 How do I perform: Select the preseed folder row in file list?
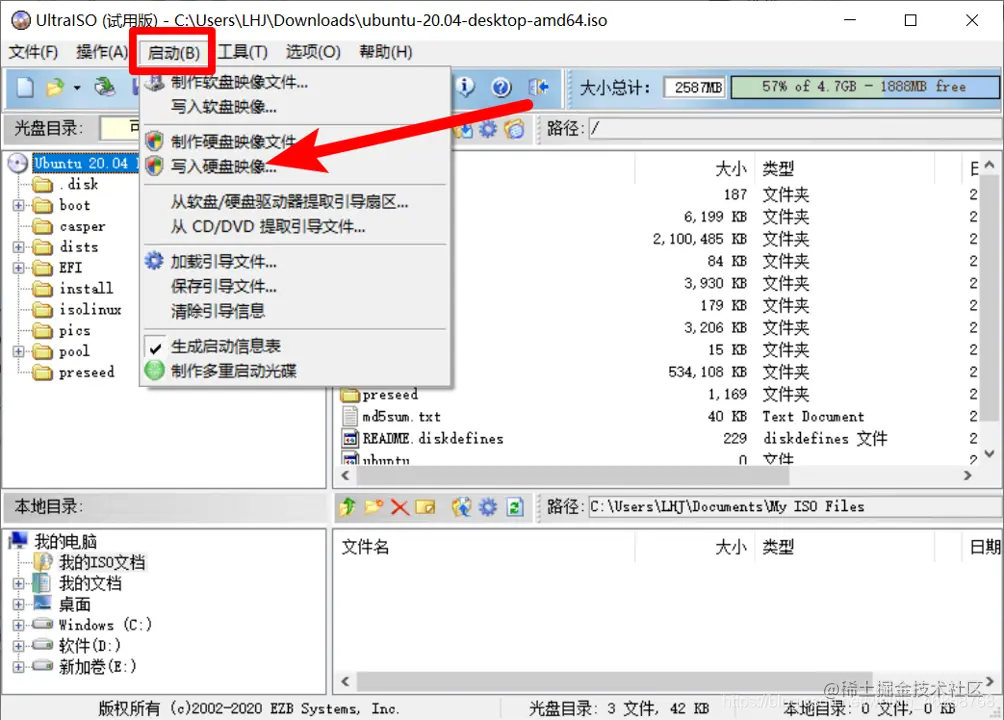390,395
